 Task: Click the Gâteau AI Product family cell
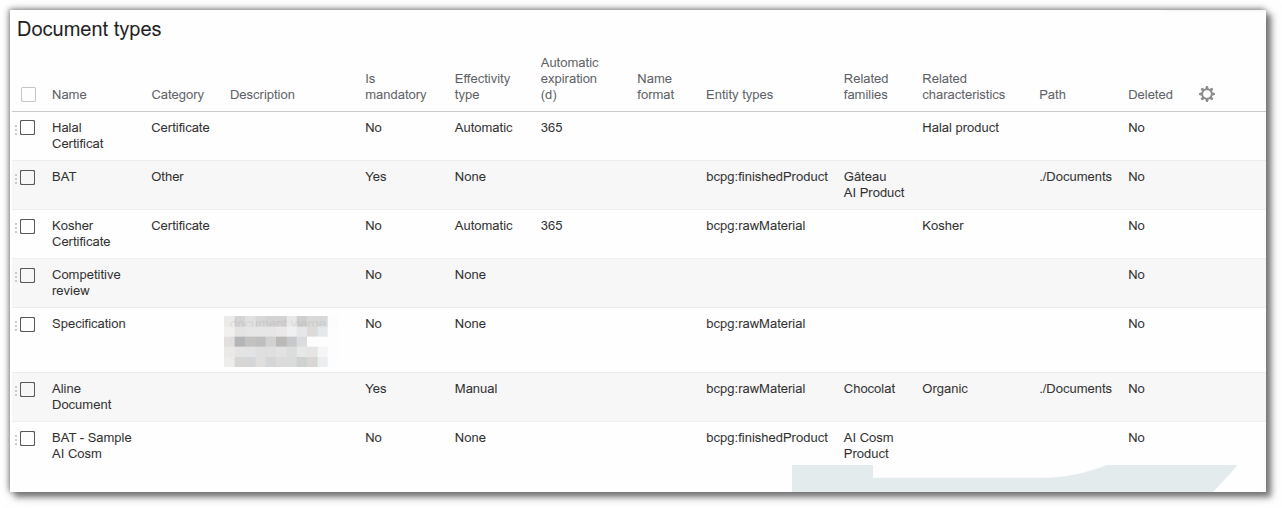click(x=874, y=185)
